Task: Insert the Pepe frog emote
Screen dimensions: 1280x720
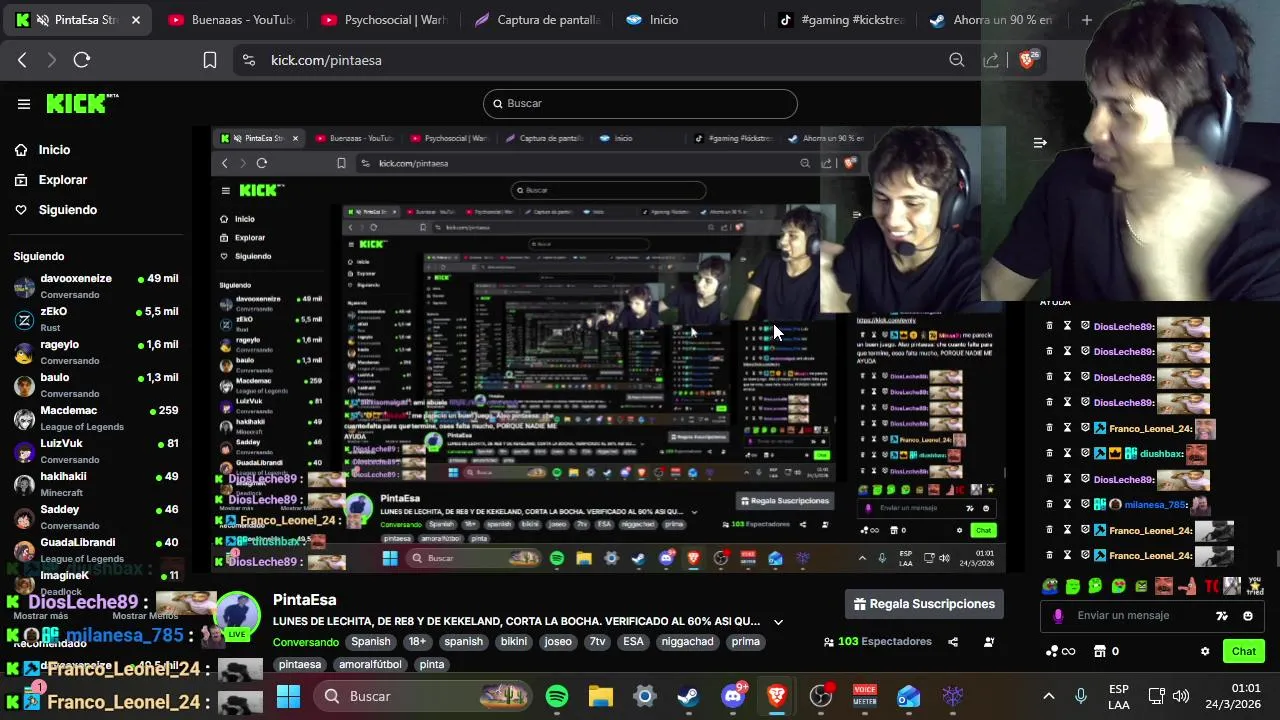Action: click(1049, 586)
